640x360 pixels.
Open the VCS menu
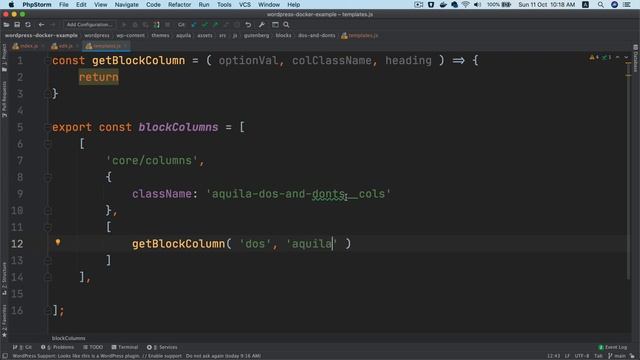pyautogui.click(x=244, y=4)
